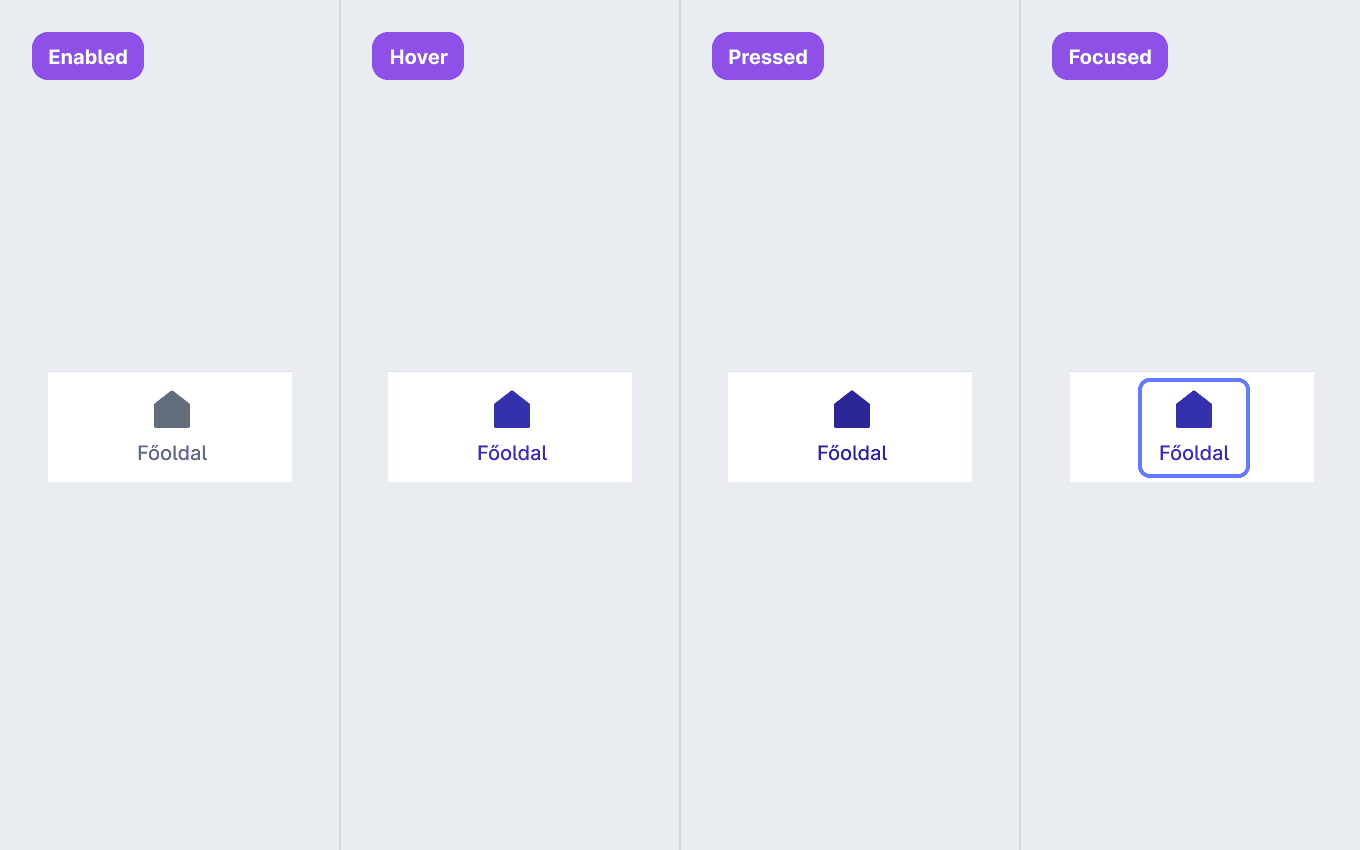The height and width of the screenshot is (850, 1360).
Task: Select the purple Hover badge
Action: 418,56
